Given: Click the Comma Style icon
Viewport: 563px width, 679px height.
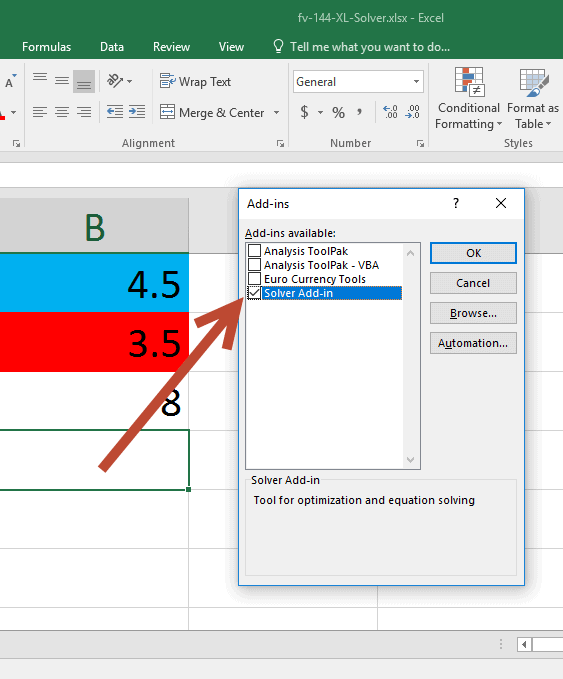Looking at the screenshot, I should [359, 112].
